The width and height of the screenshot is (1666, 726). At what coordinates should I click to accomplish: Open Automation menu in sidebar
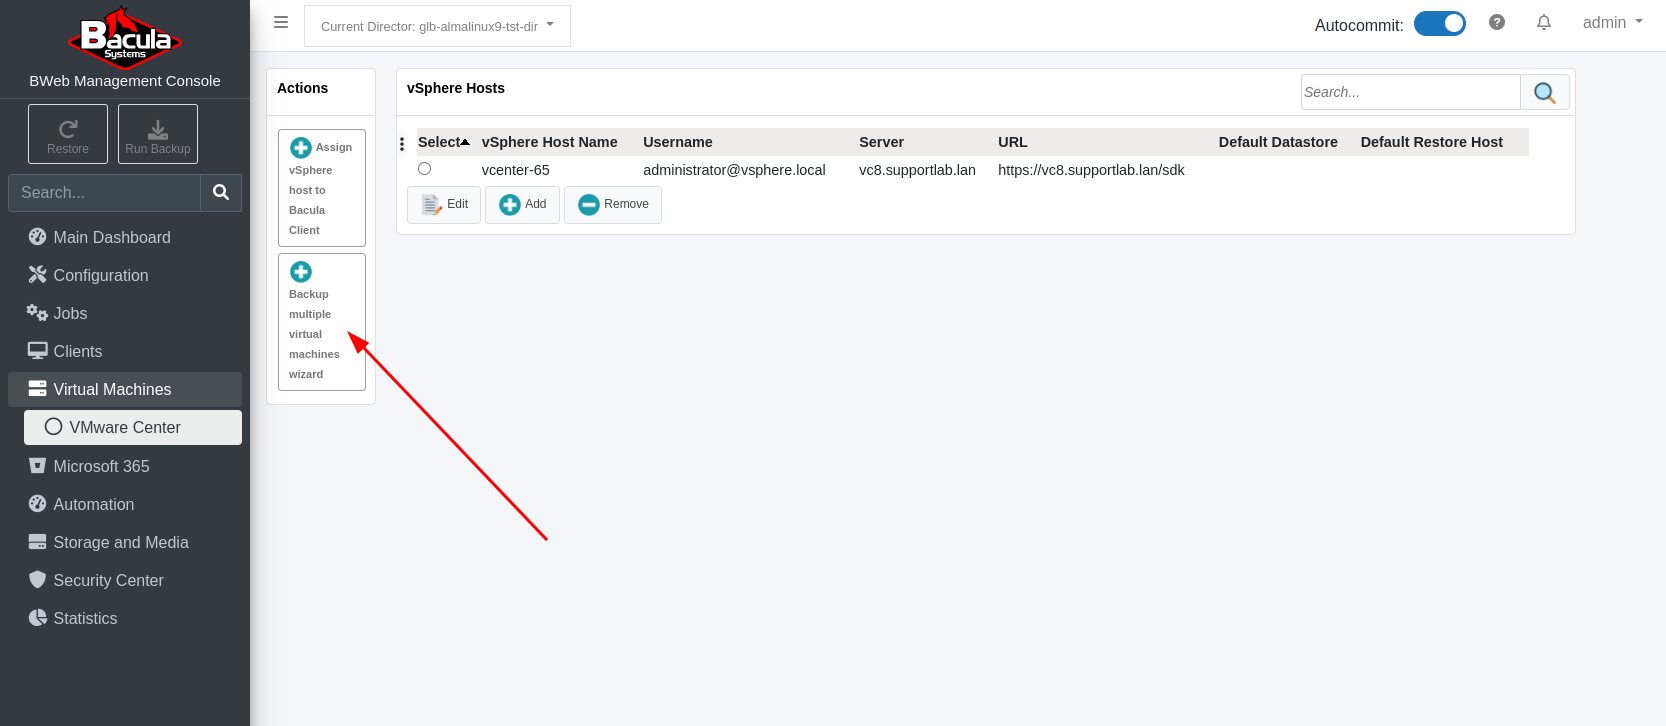pos(125,504)
